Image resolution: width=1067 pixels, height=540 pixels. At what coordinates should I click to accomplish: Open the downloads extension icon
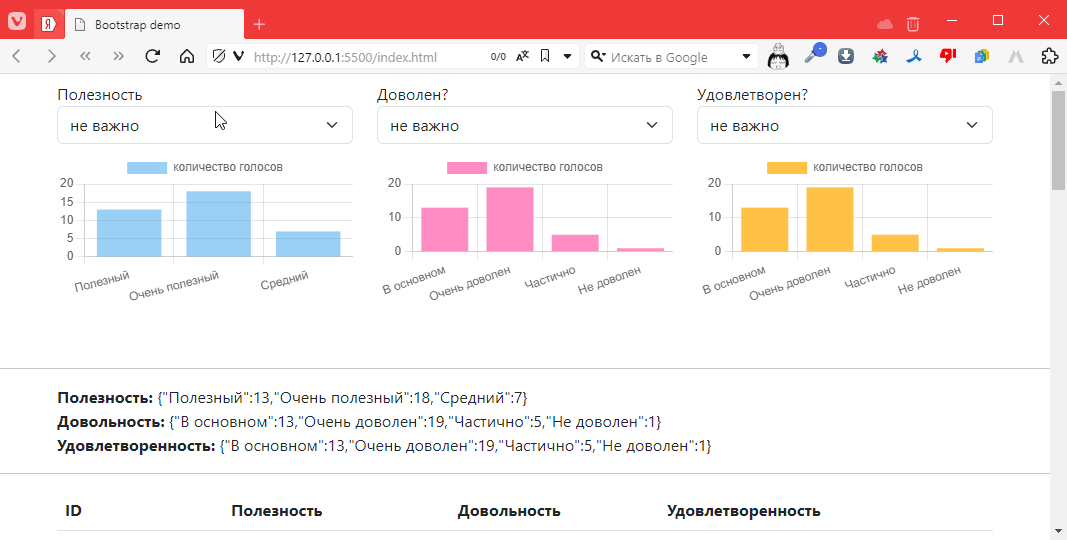[x=846, y=57]
